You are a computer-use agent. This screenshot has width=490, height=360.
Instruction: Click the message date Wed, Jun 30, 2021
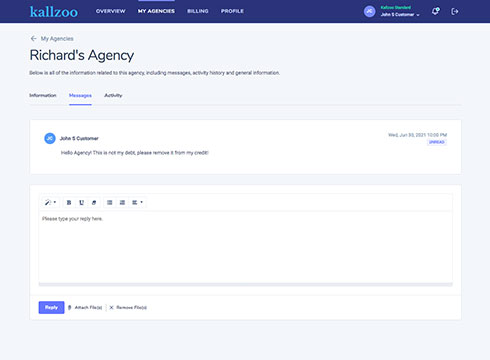pos(417,135)
